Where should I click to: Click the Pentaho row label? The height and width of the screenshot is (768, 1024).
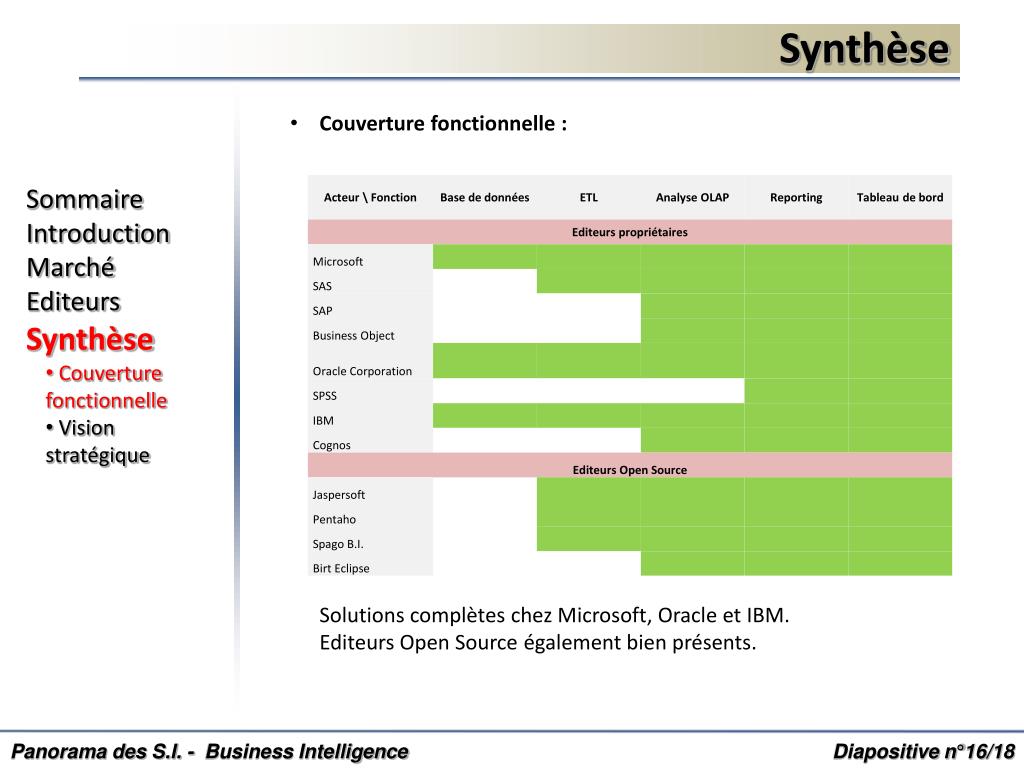coord(334,520)
